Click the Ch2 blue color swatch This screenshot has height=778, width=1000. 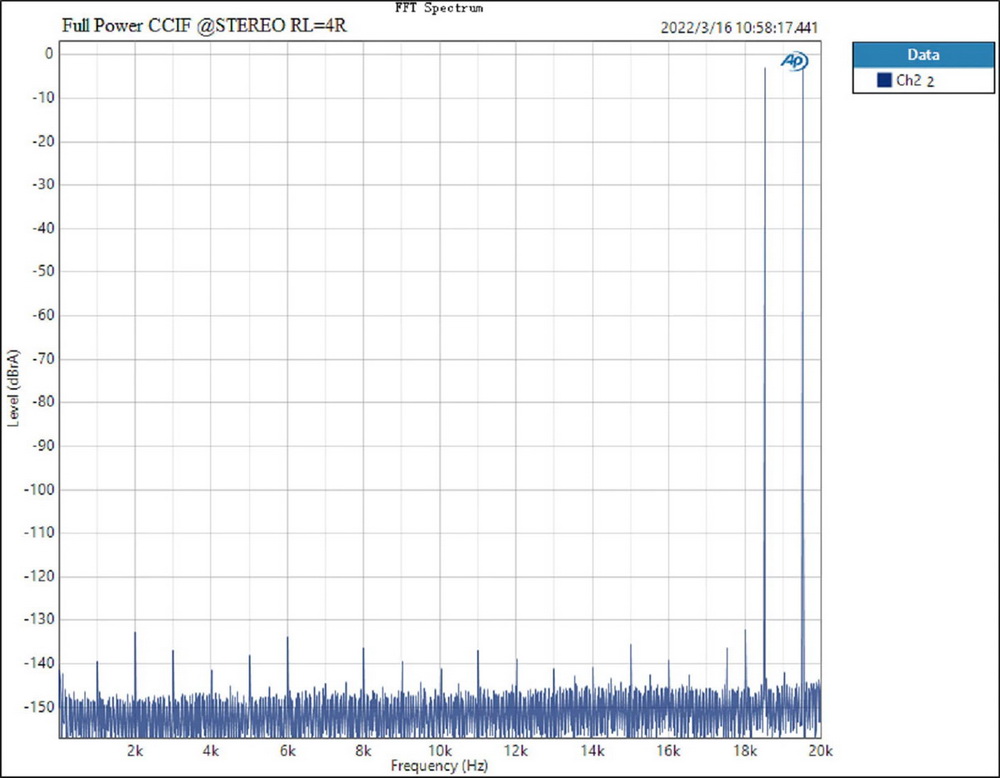[x=884, y=81]
